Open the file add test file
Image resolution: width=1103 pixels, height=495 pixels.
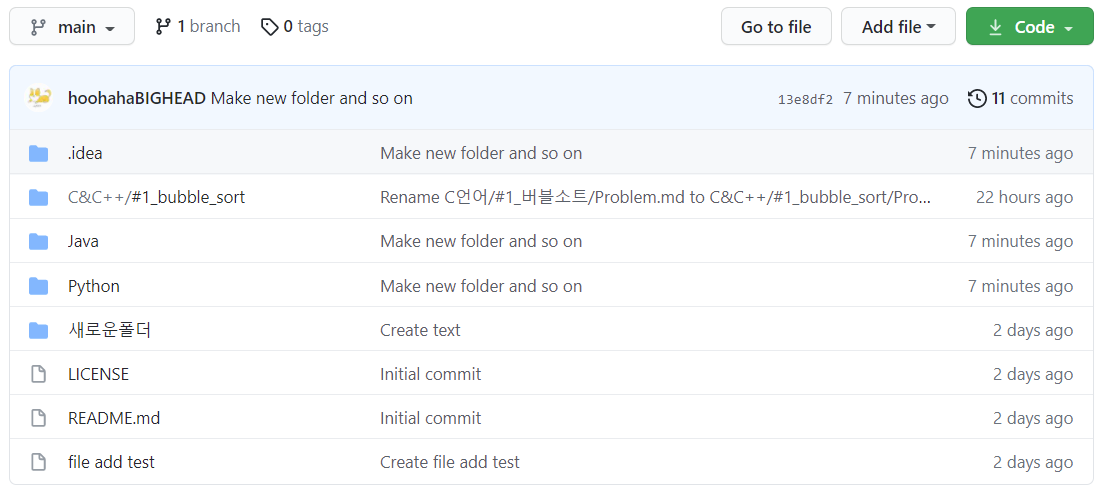coord(111,462)
